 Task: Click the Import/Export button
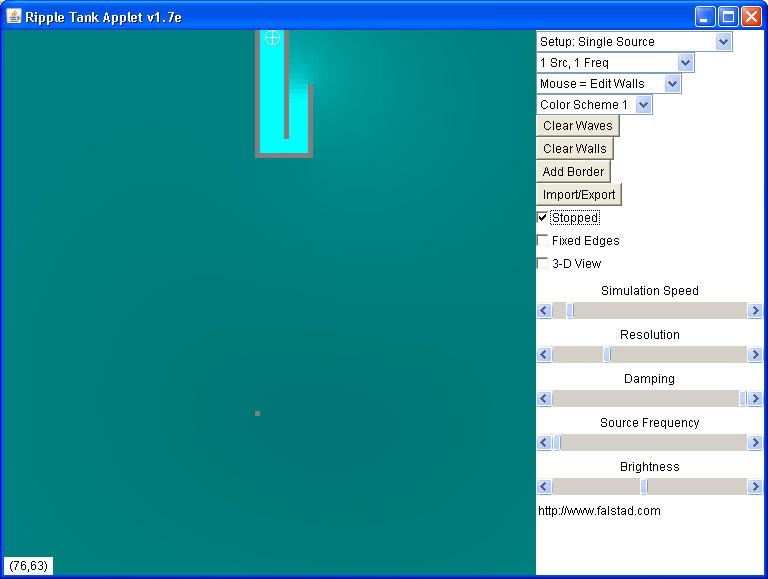pyautogui.click(x=579, y=195)
